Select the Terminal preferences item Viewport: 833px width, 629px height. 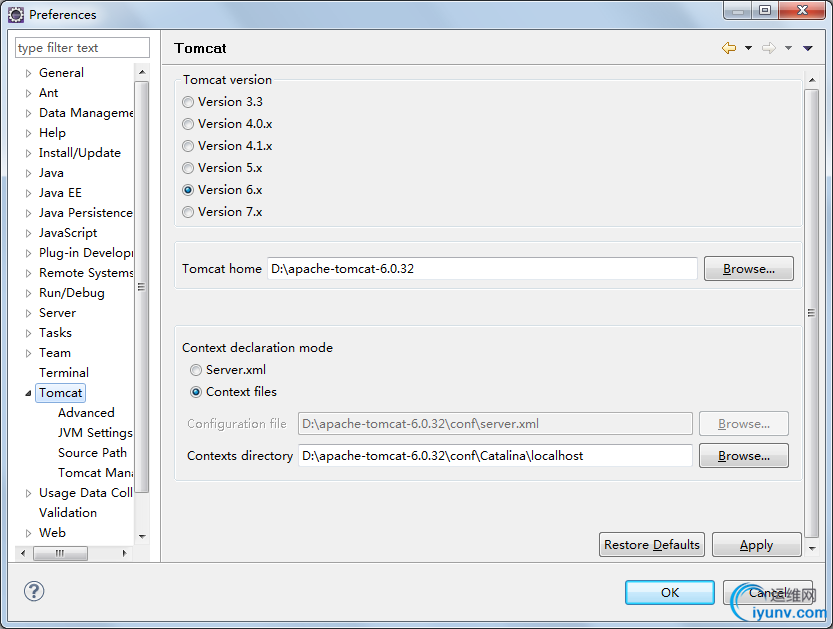pyautogui.click(x=64, y=373)
